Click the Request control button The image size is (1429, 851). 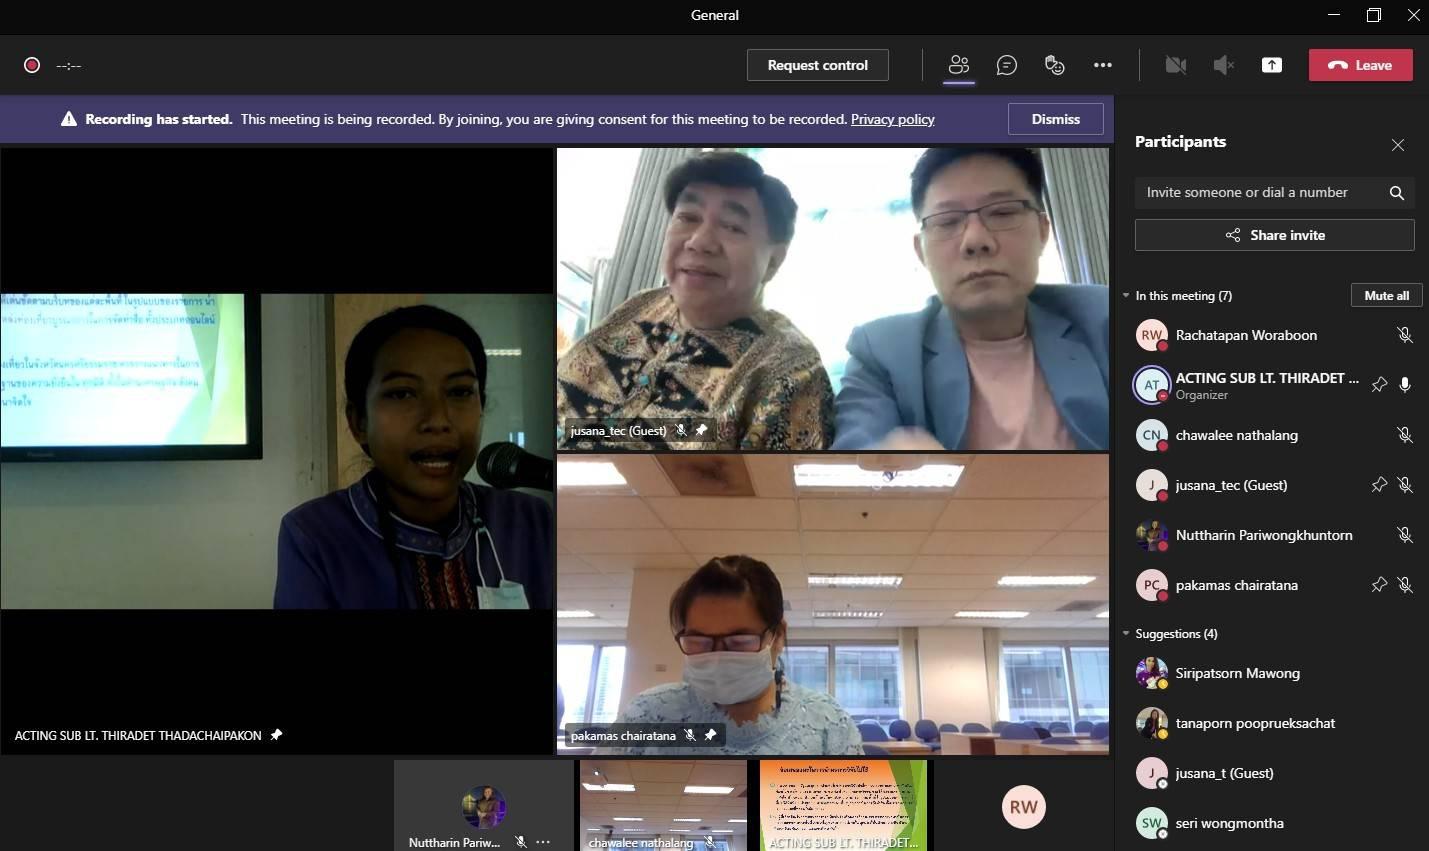point(818,65)
